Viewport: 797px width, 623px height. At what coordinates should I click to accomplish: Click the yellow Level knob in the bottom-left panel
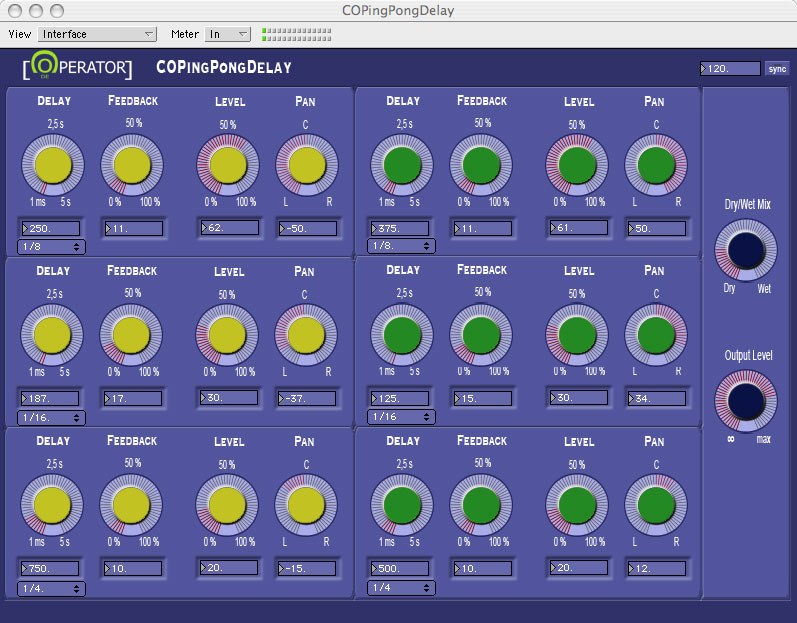click(x=227, y=505)
